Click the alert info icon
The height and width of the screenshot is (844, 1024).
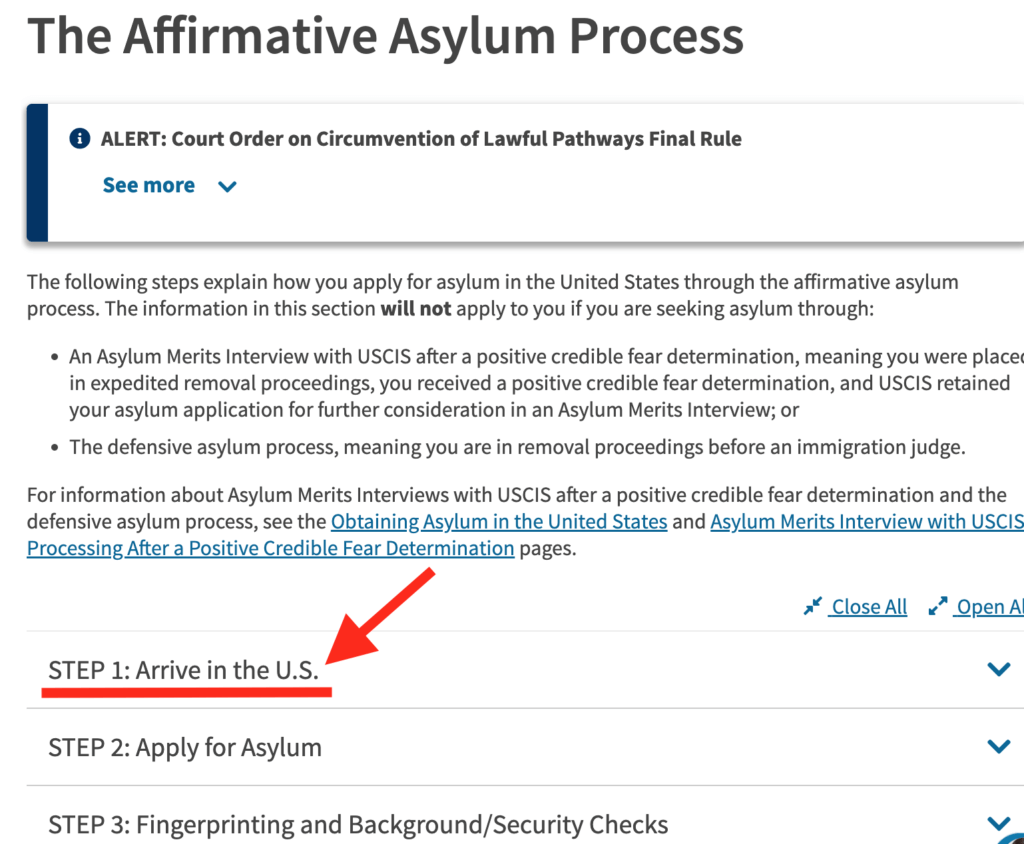pyautogui.click(x=80, y=139)
